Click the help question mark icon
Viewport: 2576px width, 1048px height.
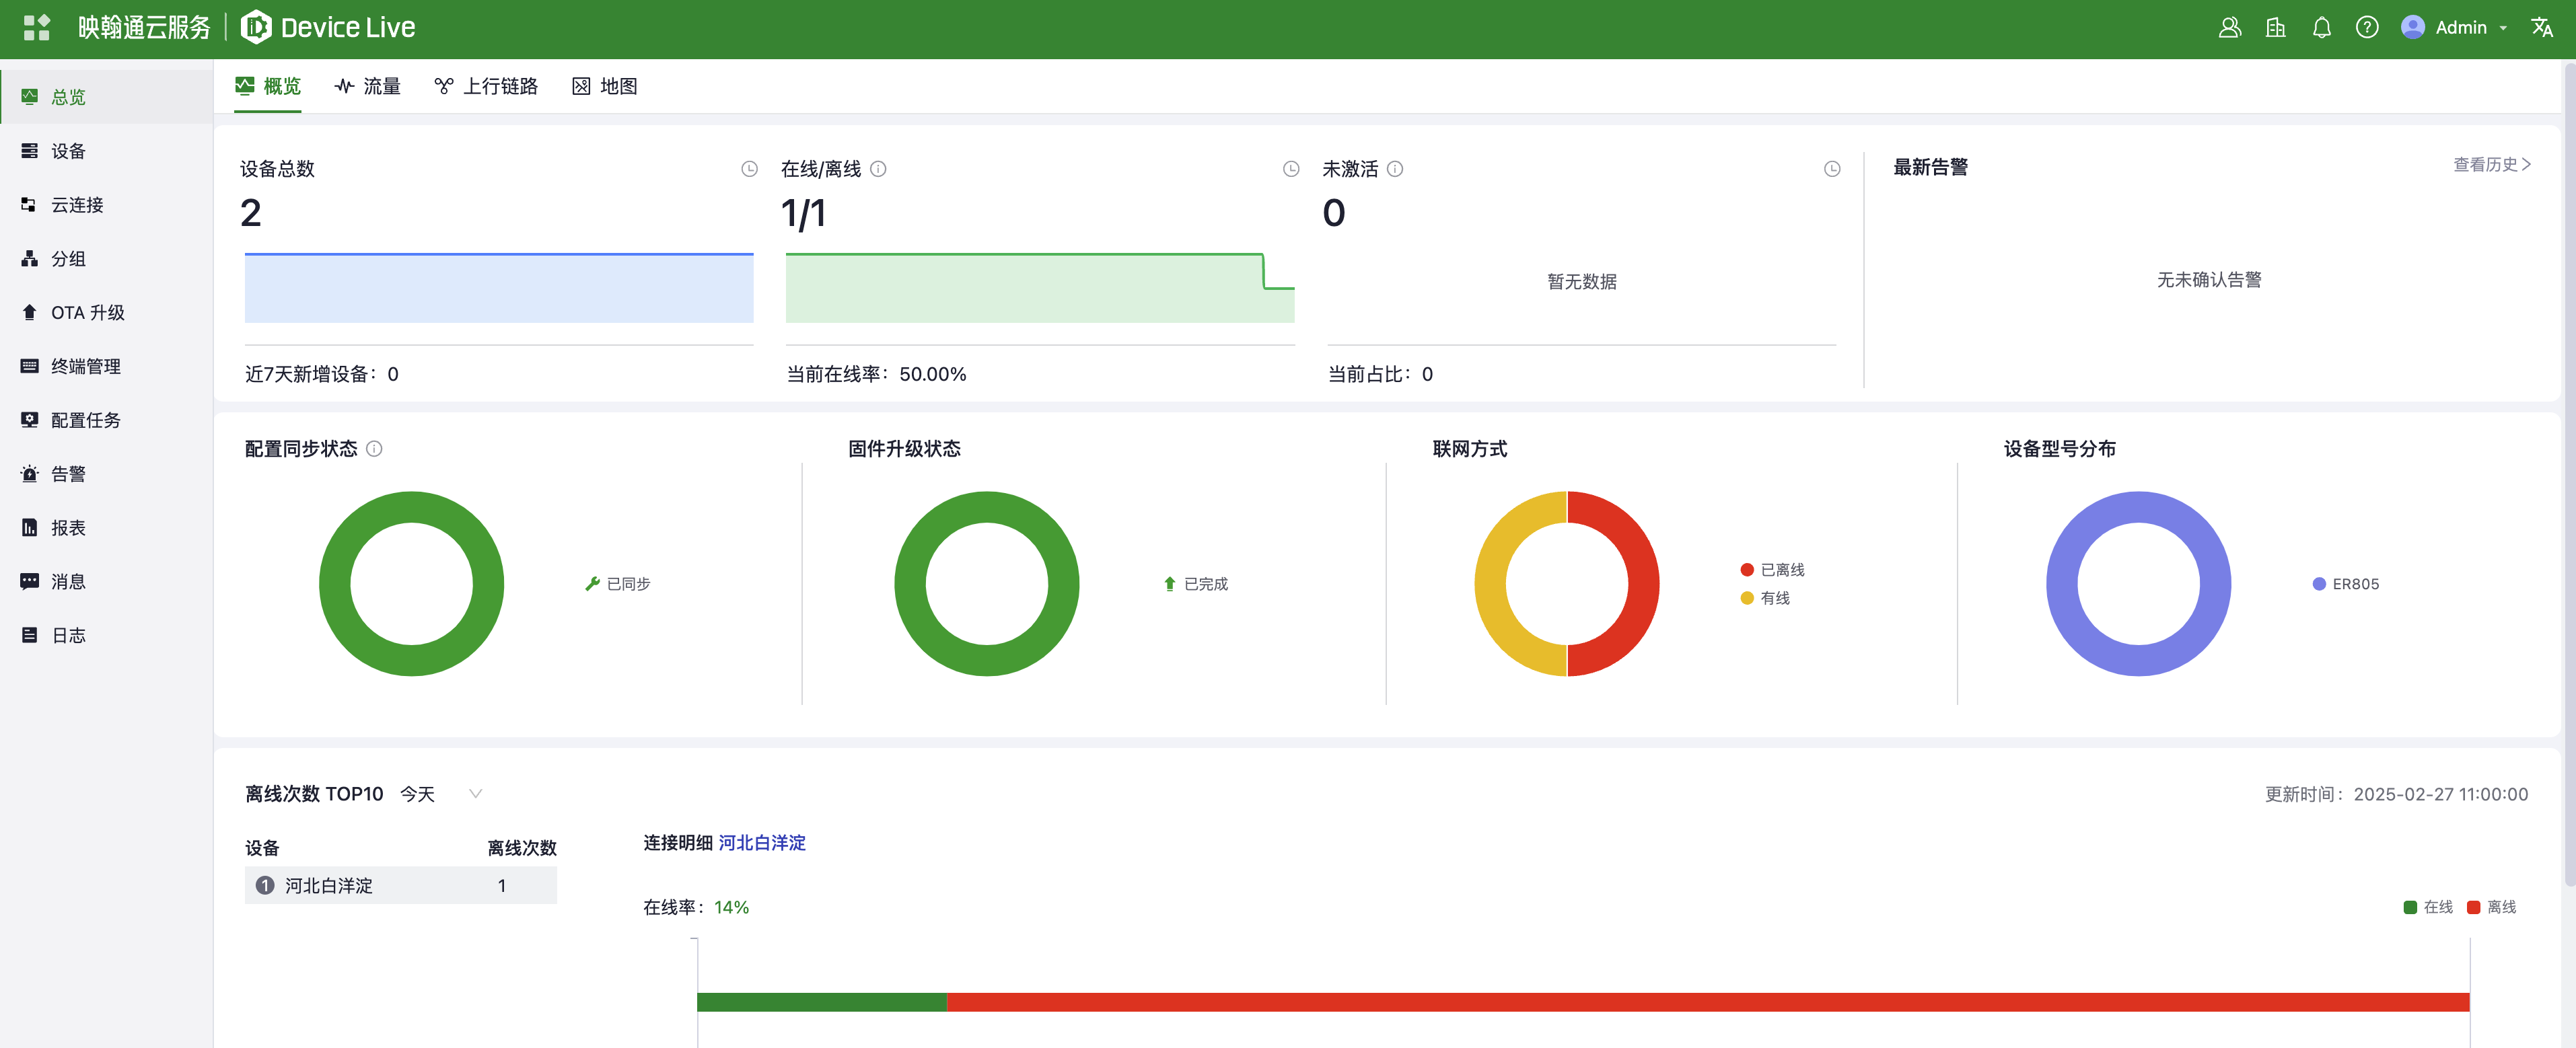2366,27
